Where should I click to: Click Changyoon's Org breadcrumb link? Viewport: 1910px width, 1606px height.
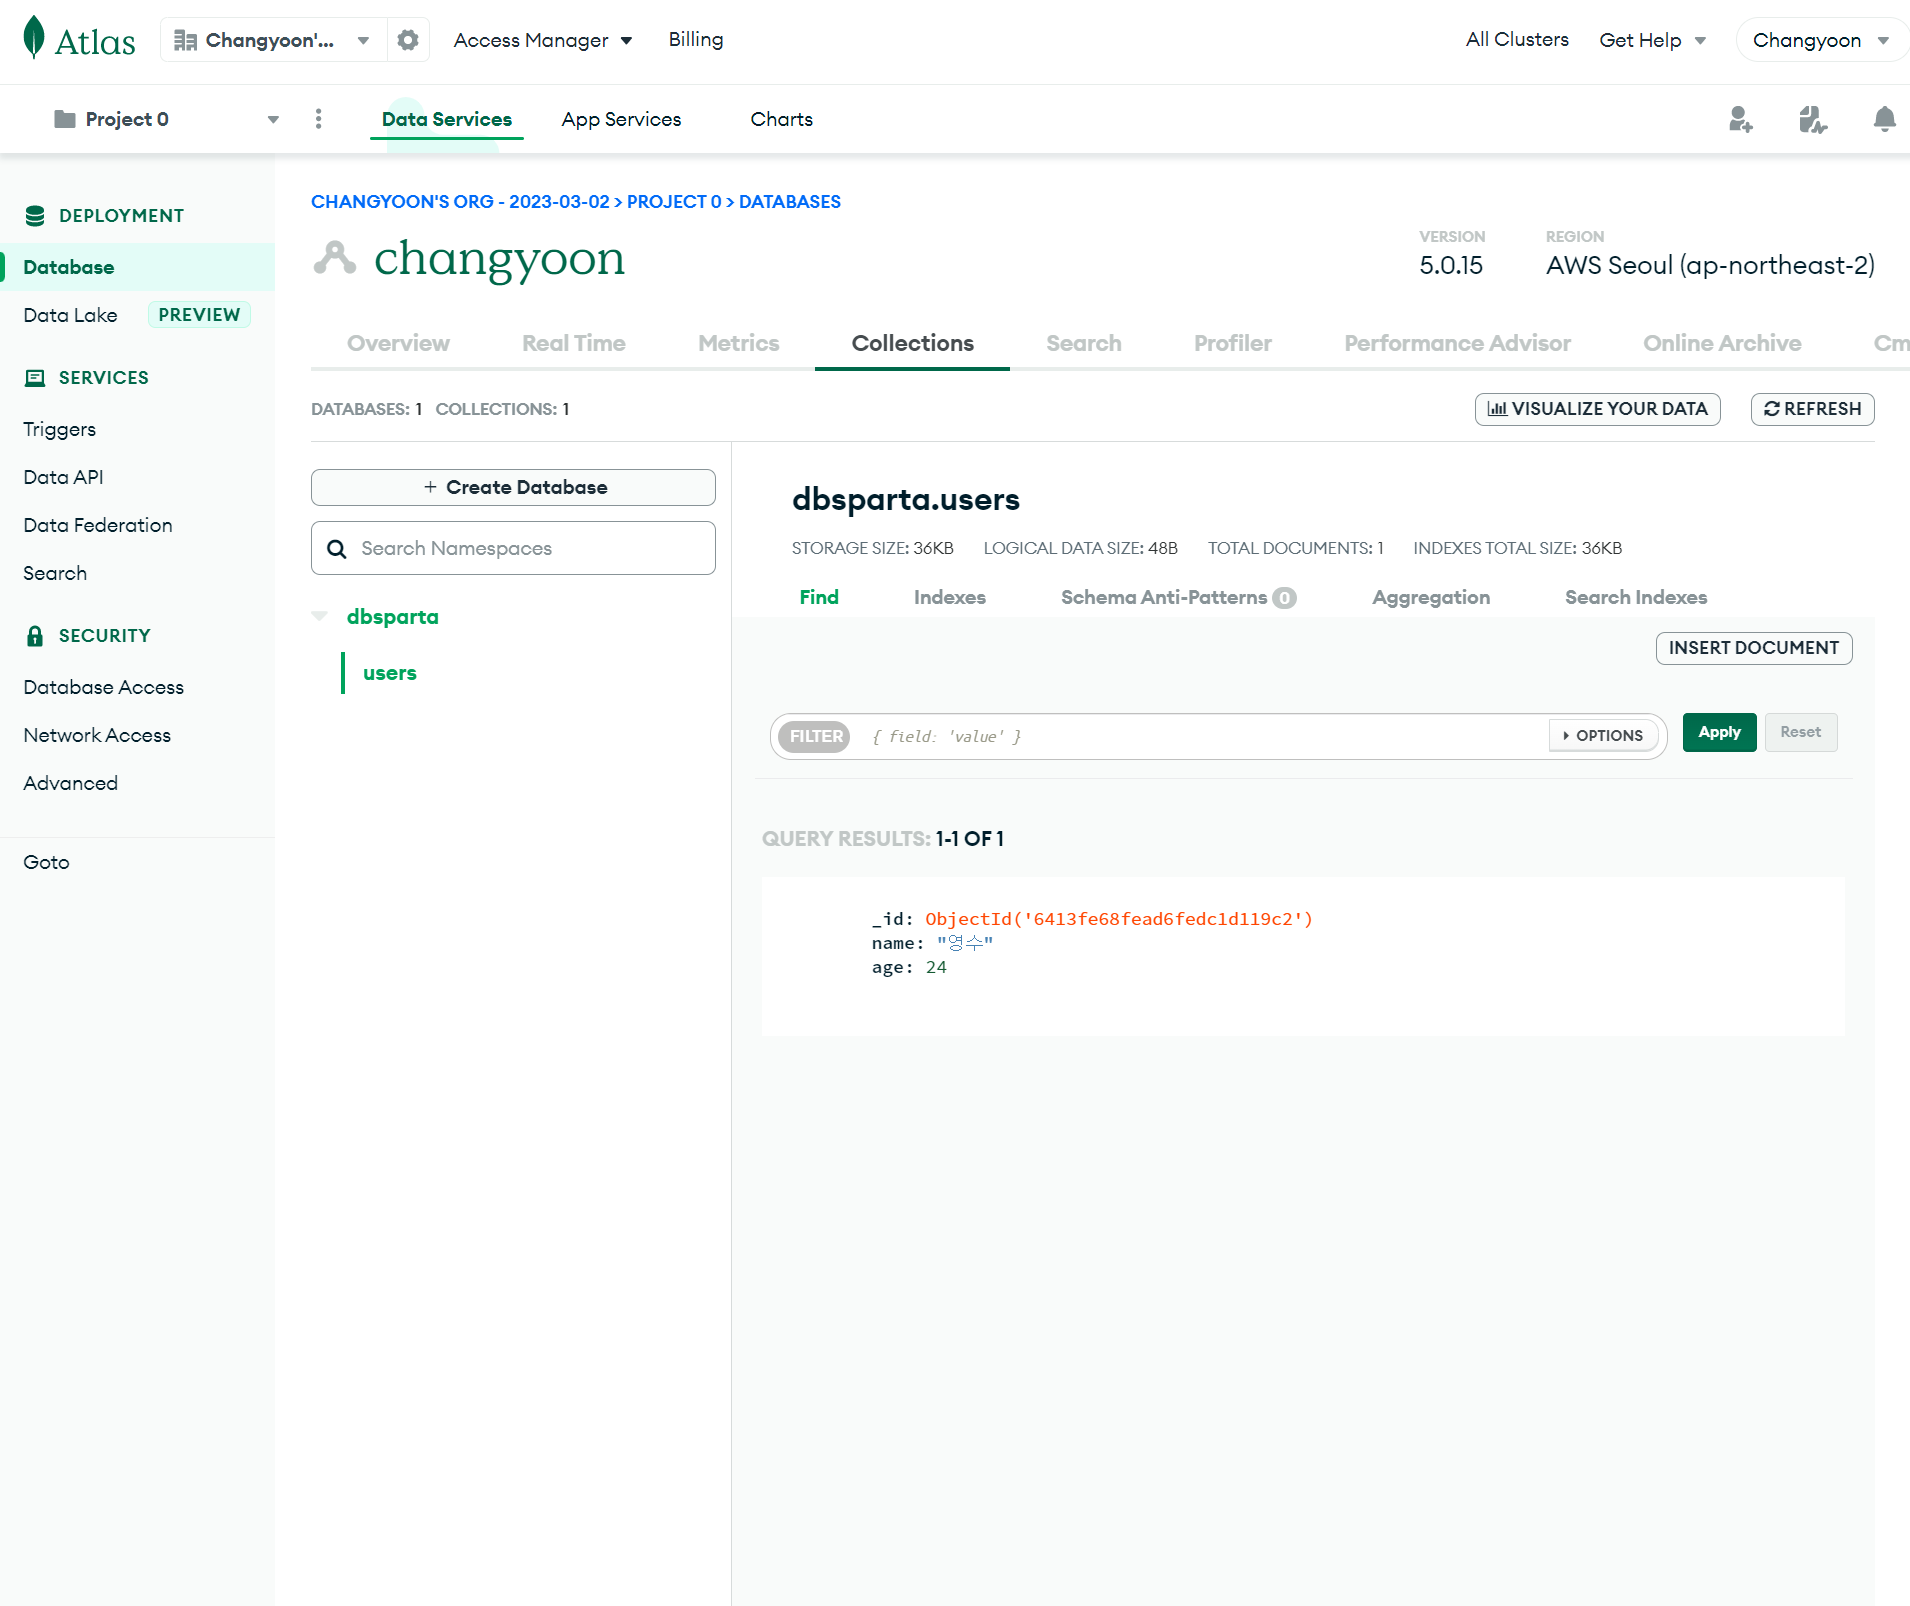(460, 201)
